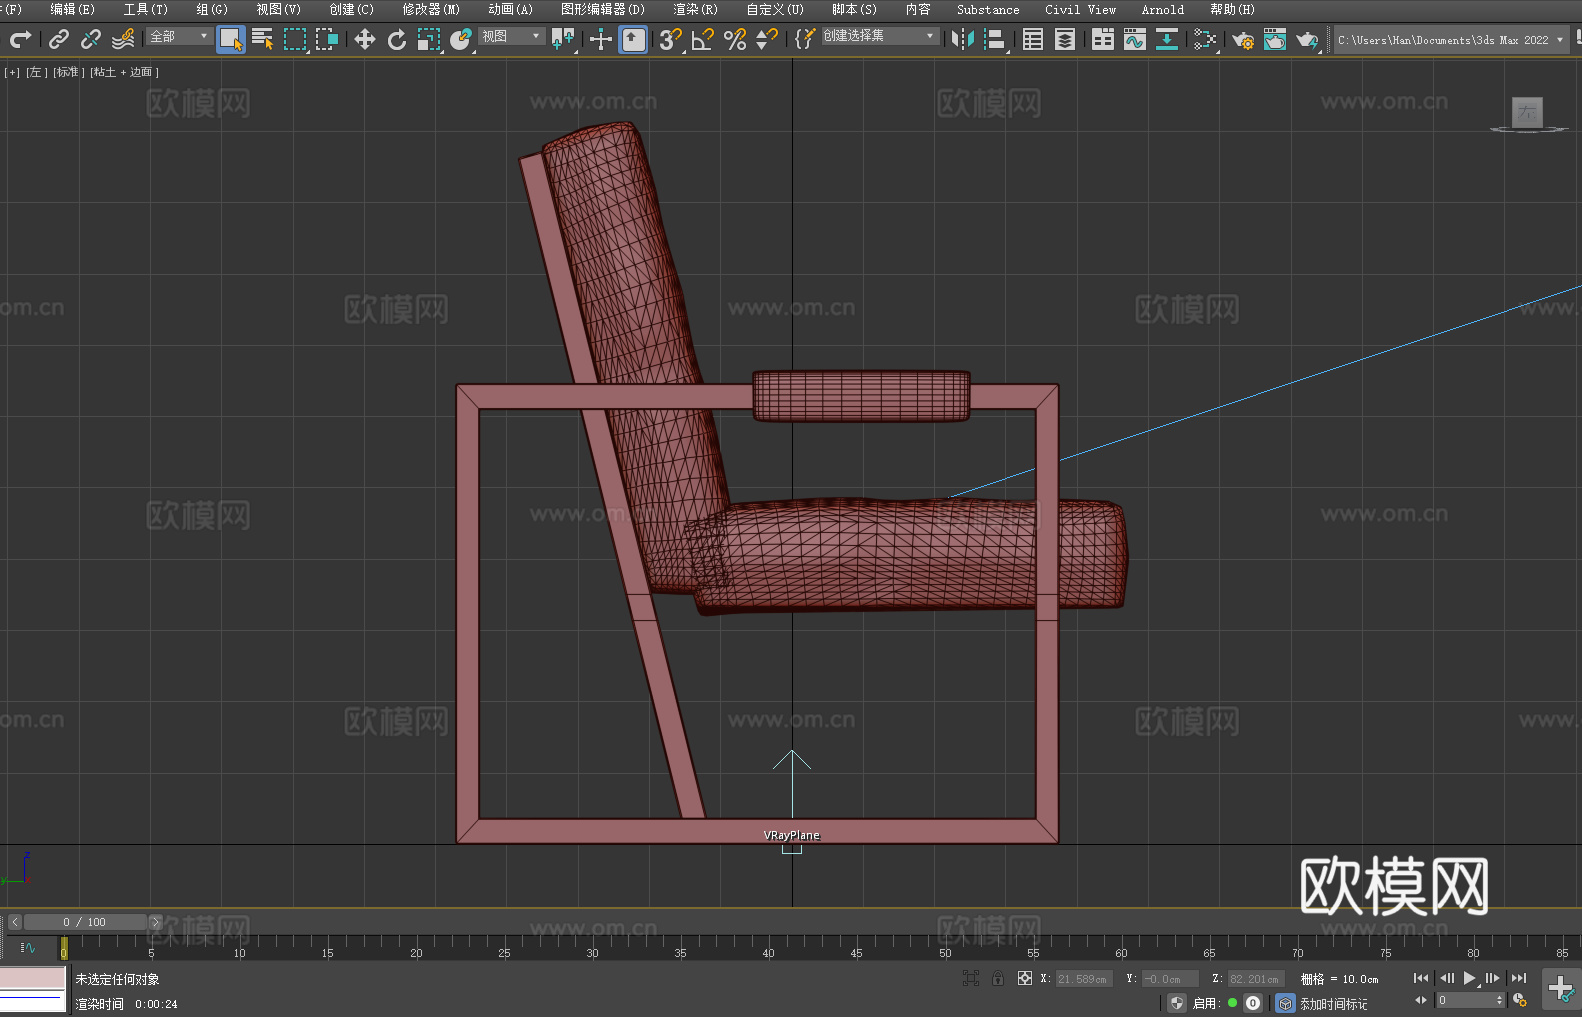This screenshot has width=1582, height=1017.
Task: Click Use Pivot Point Center icon
Action: pyautogui.click(x=563, y=39)
